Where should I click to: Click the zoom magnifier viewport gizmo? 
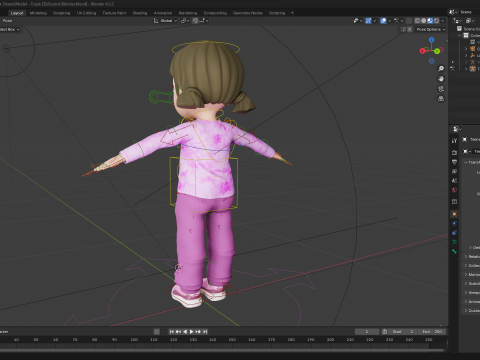point(441,69)
